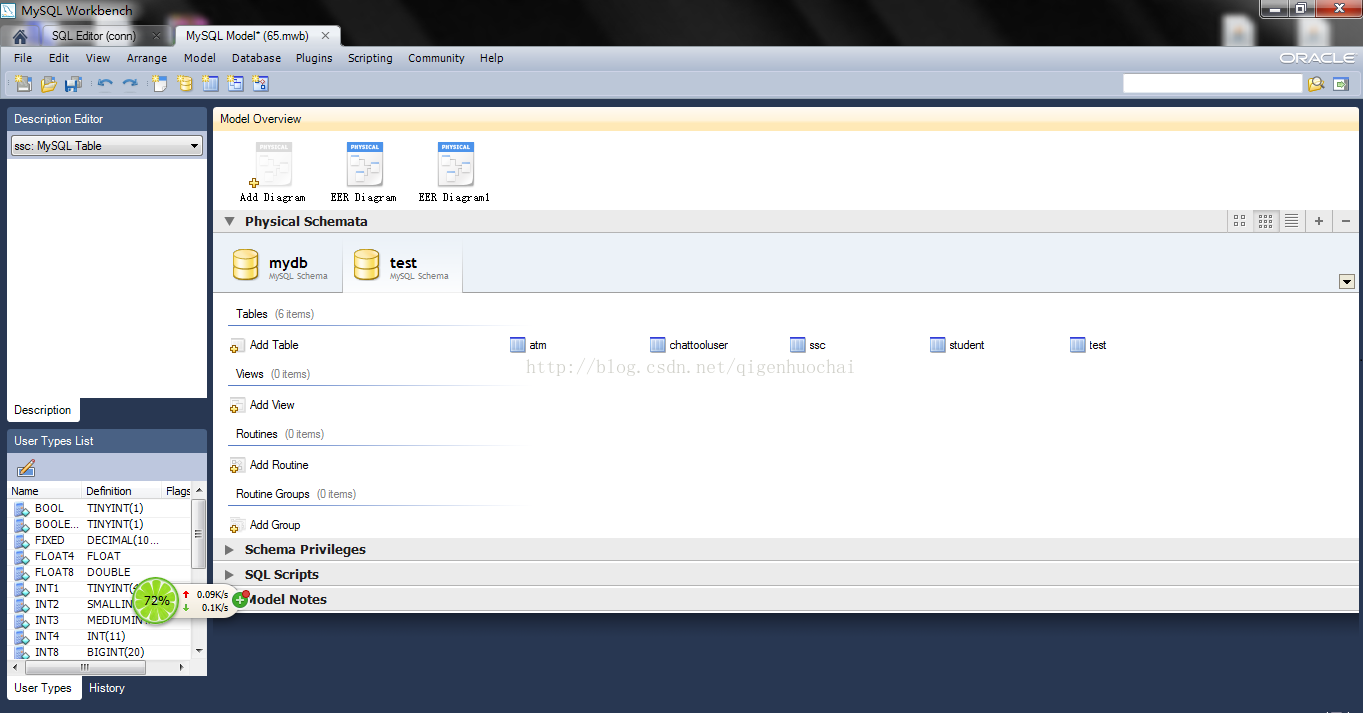
Task: Click the Description tab
Action: click(43, 410)
